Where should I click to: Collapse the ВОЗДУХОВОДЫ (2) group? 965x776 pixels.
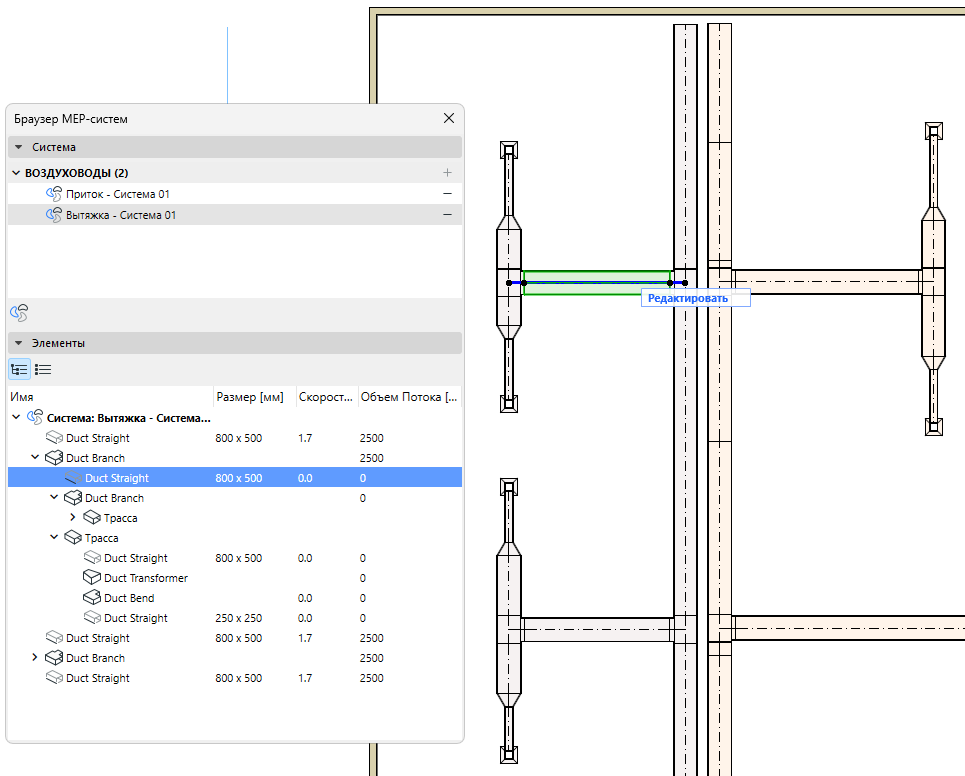click(16, 173)
